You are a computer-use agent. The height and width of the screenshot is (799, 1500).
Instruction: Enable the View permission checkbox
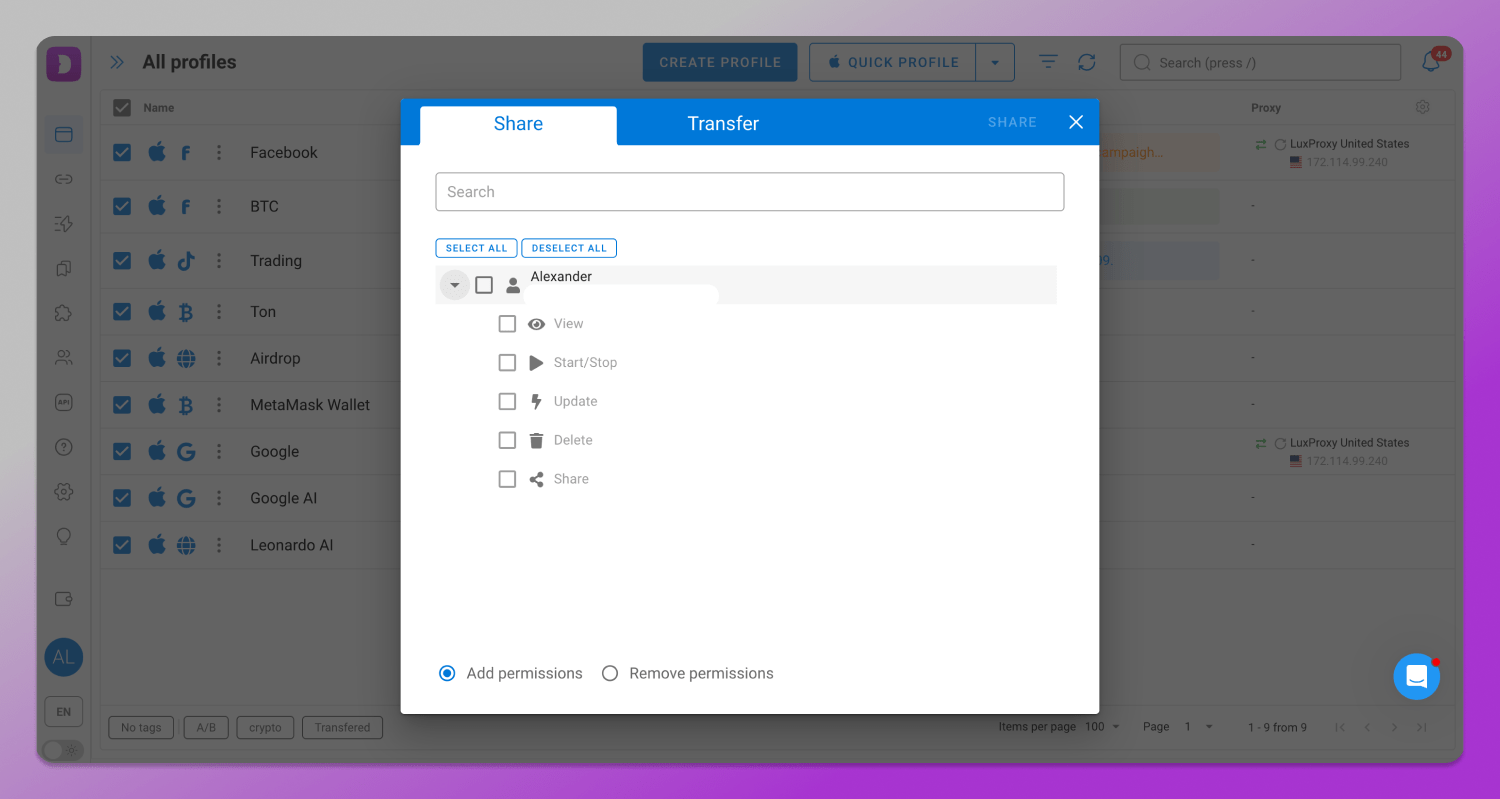507,324
